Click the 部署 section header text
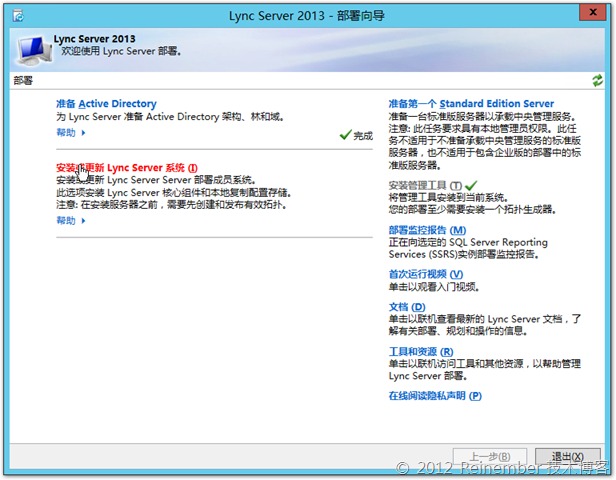This screenshot has height=480, width=616. (23, 81)
